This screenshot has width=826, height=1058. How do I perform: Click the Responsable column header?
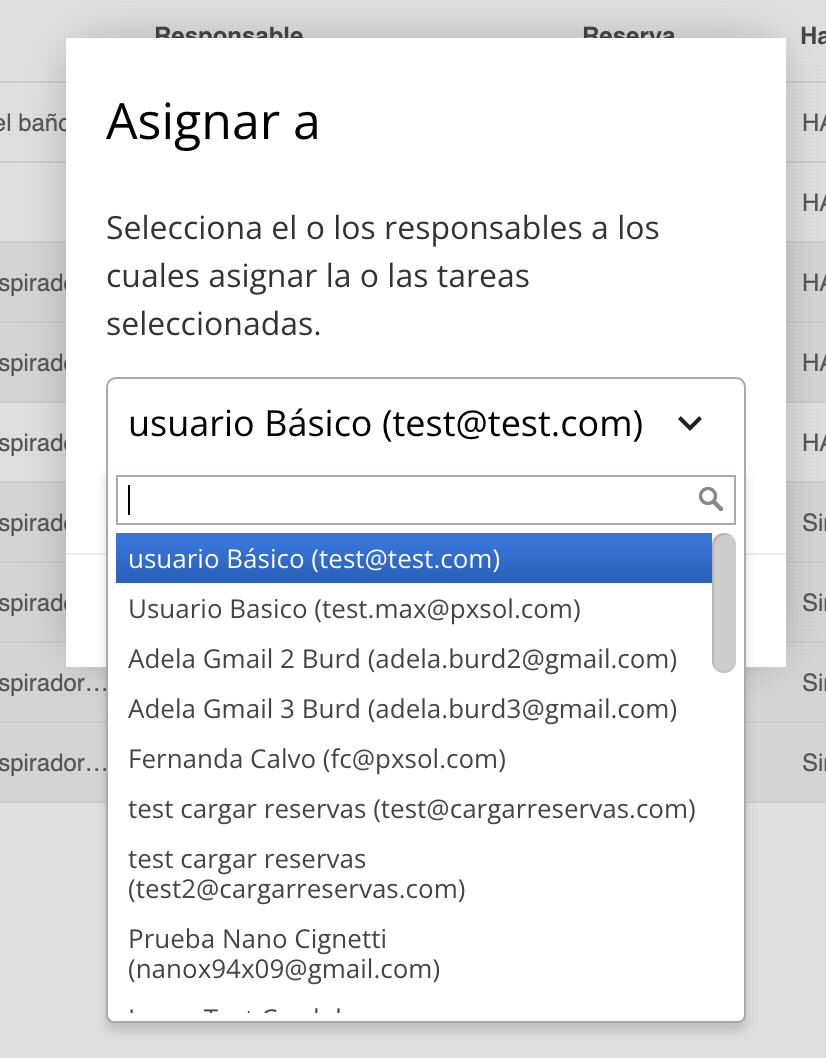click(x=227, y=35)
